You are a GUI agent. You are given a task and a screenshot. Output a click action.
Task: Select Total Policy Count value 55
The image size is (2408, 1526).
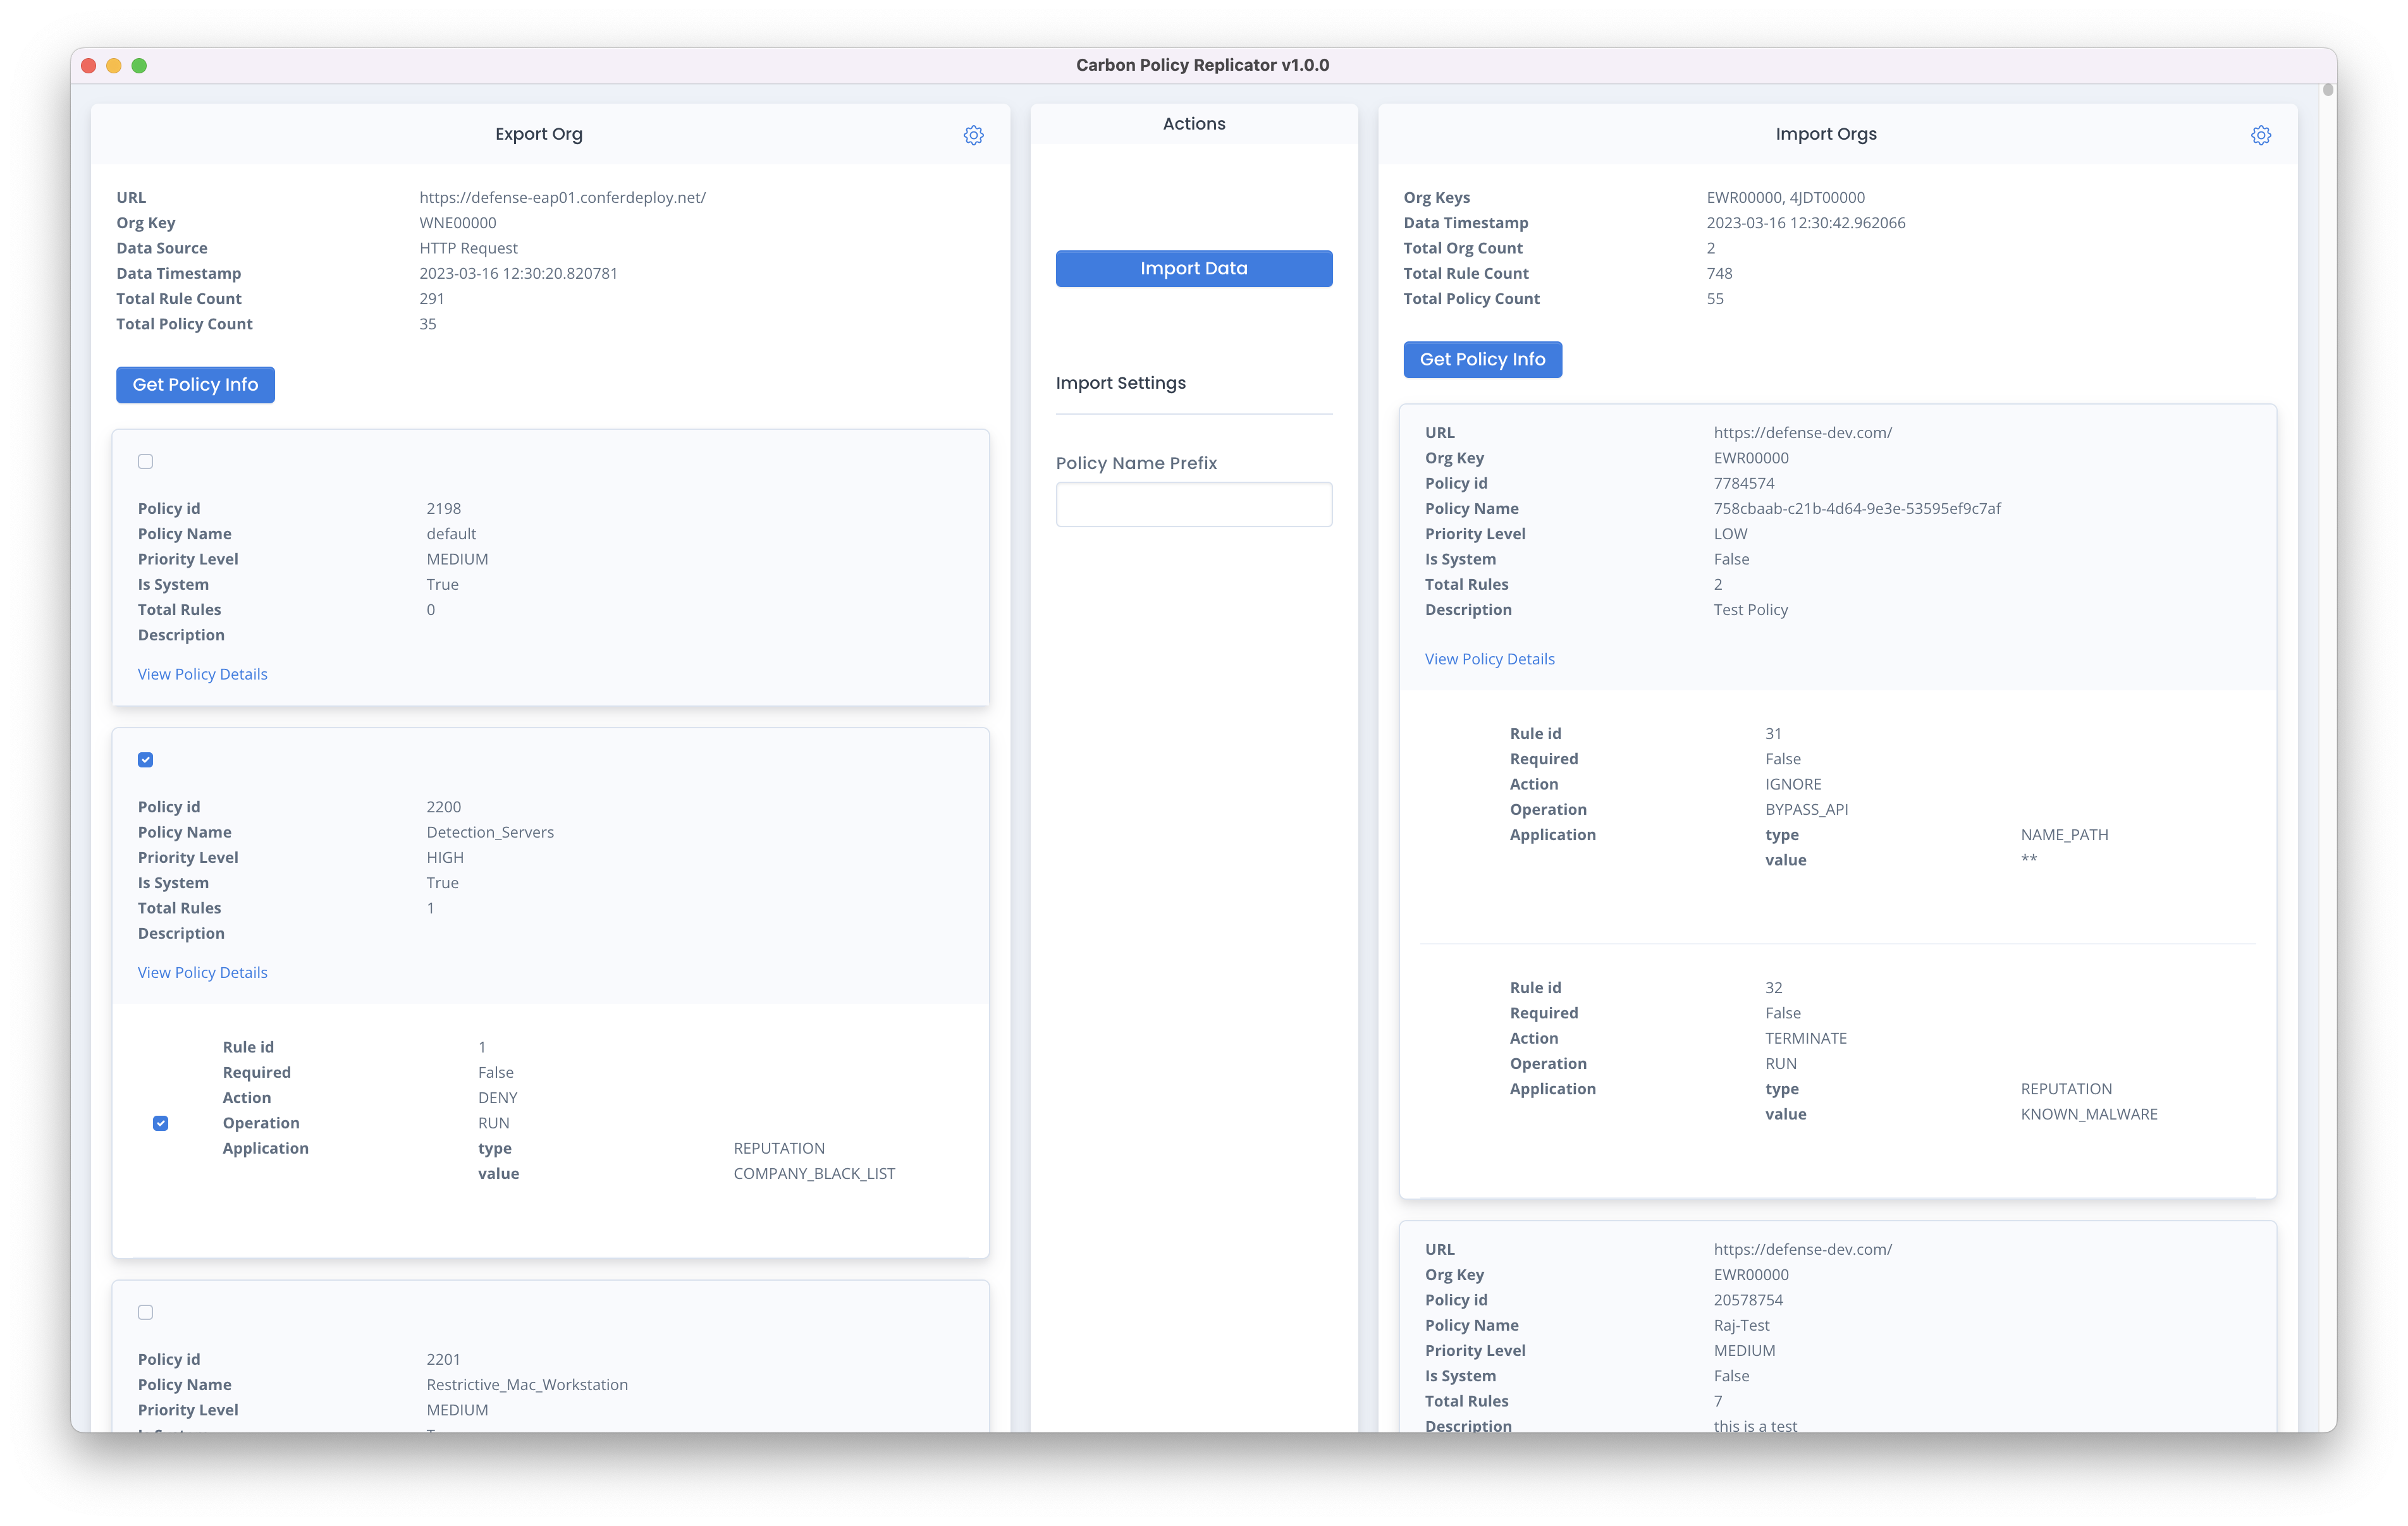pyautogui.click(x=1714, y=298)
